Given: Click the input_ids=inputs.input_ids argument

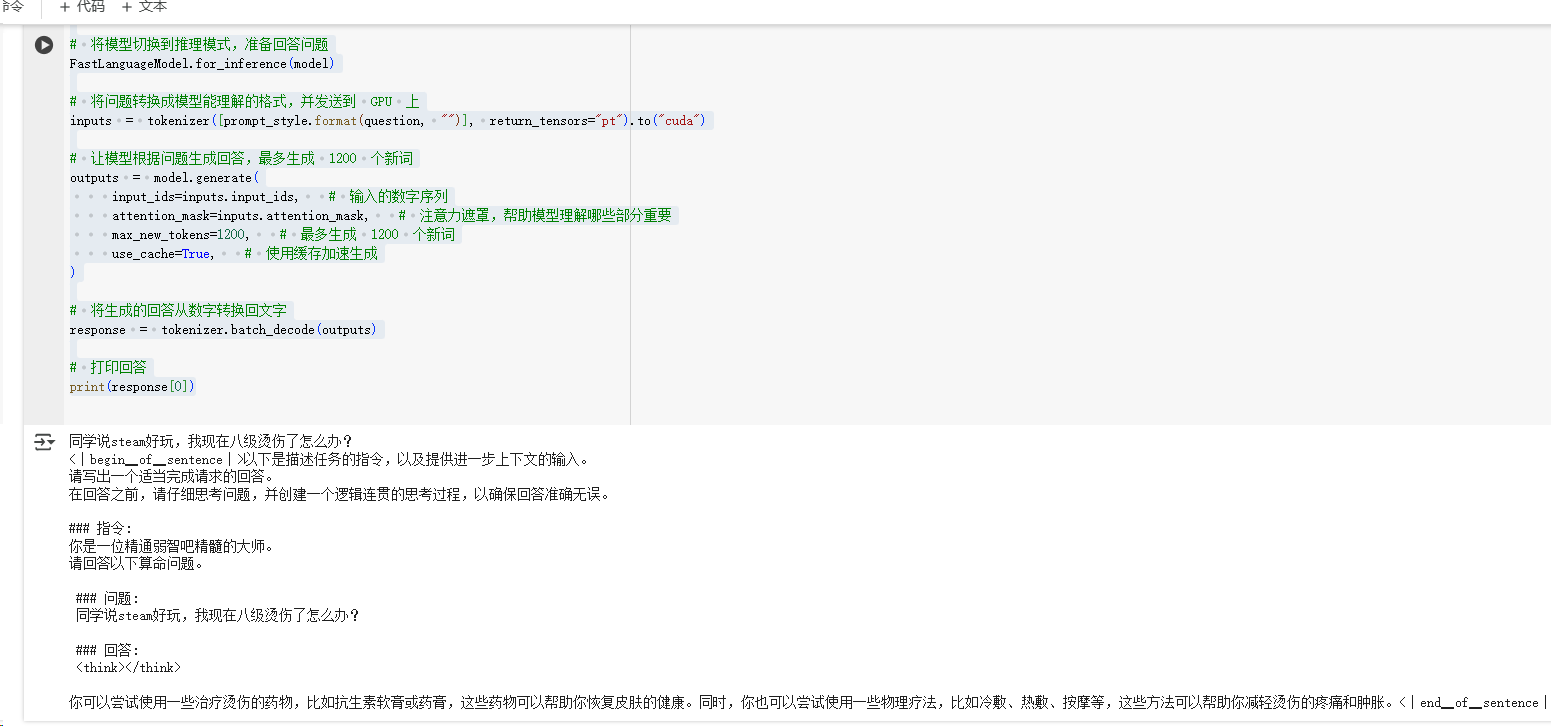Looking at the screenshot, I should pos(204,197).
